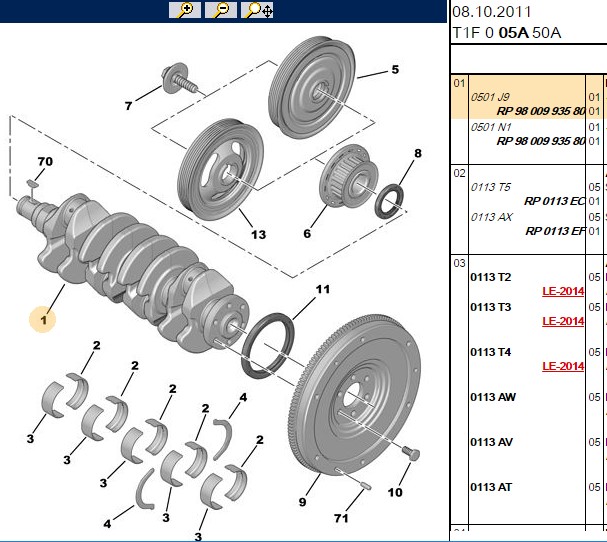Select part reference 0113 AV

coord(492,442)
